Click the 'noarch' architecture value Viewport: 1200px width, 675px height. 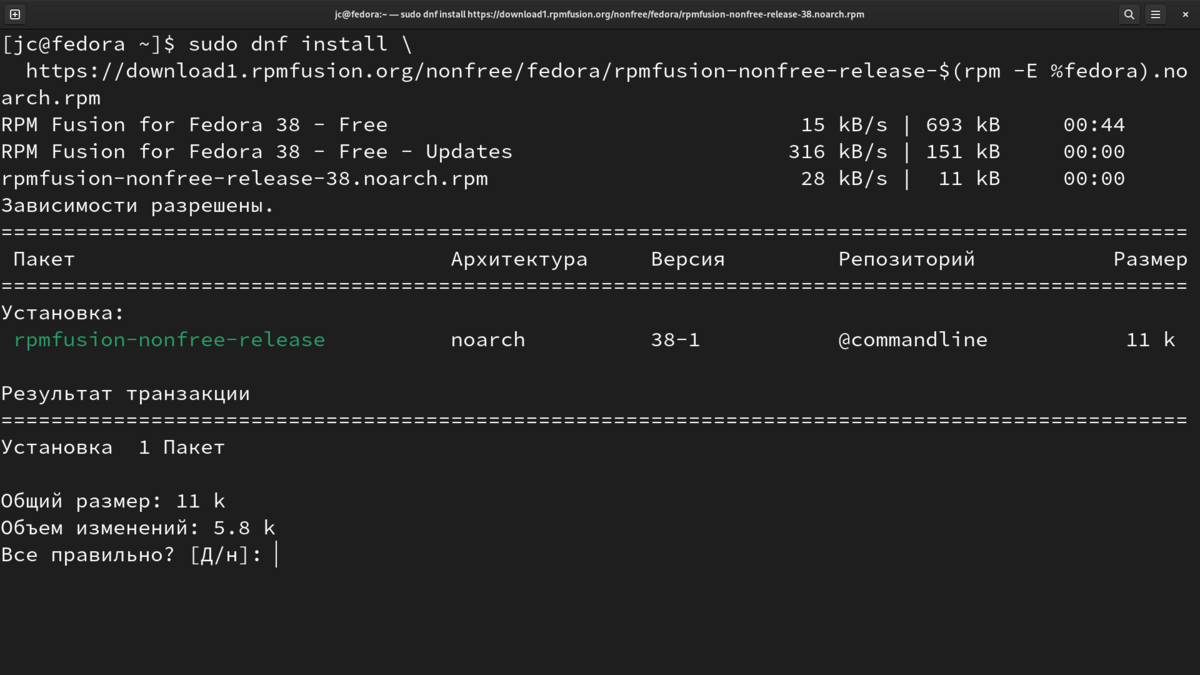[488, 340]
